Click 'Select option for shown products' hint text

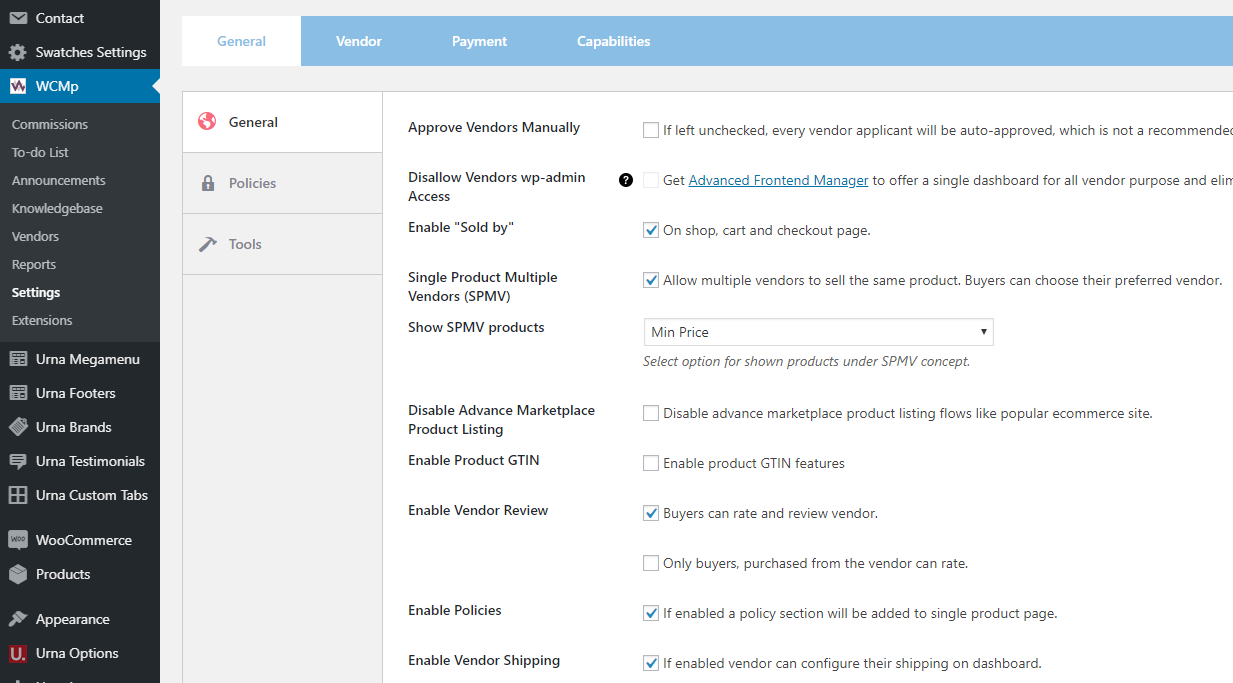click(x=806, y=361)
